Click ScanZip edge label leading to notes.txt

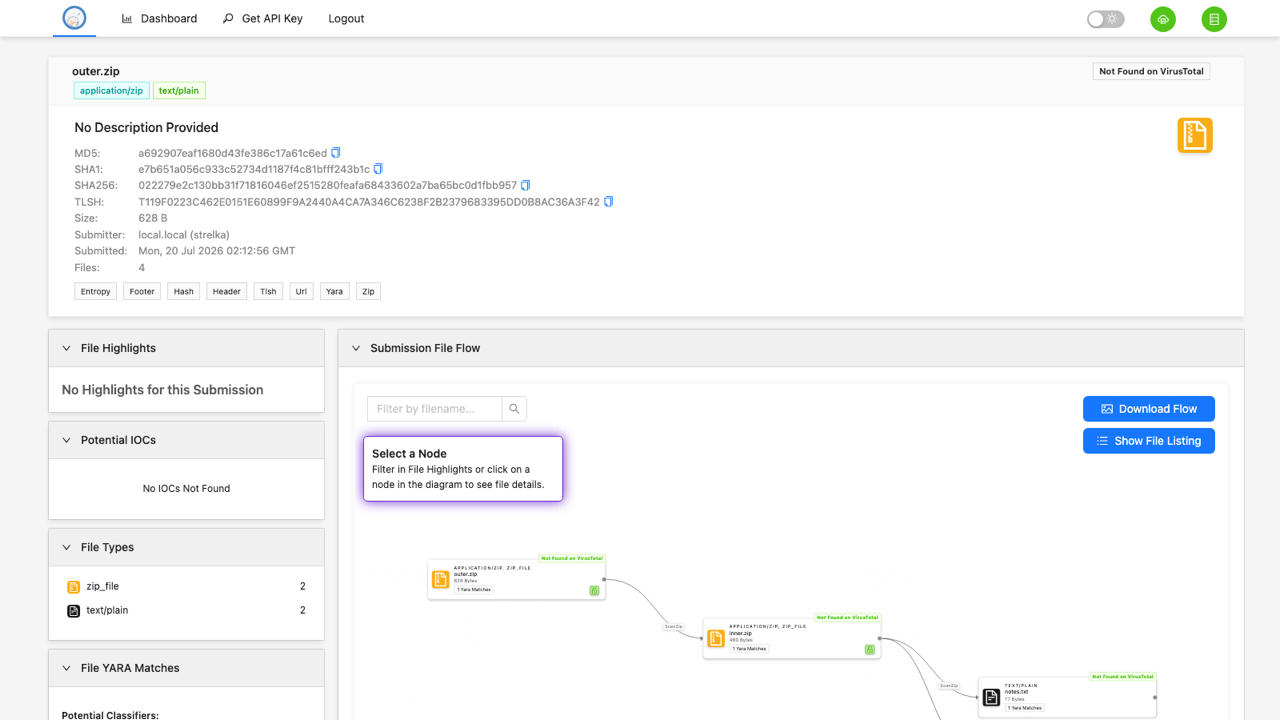949,685
